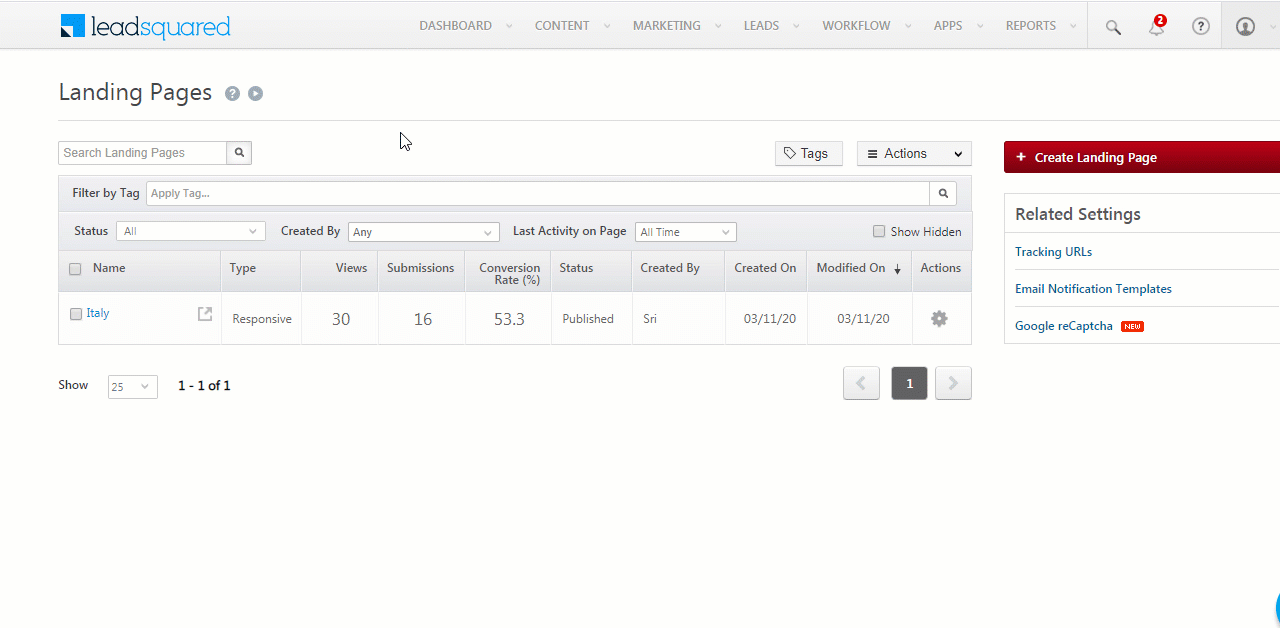The height and width of the screenshot is (628, 1280).
Task: Open the REPORTS menu
Action: (1031, 26)
